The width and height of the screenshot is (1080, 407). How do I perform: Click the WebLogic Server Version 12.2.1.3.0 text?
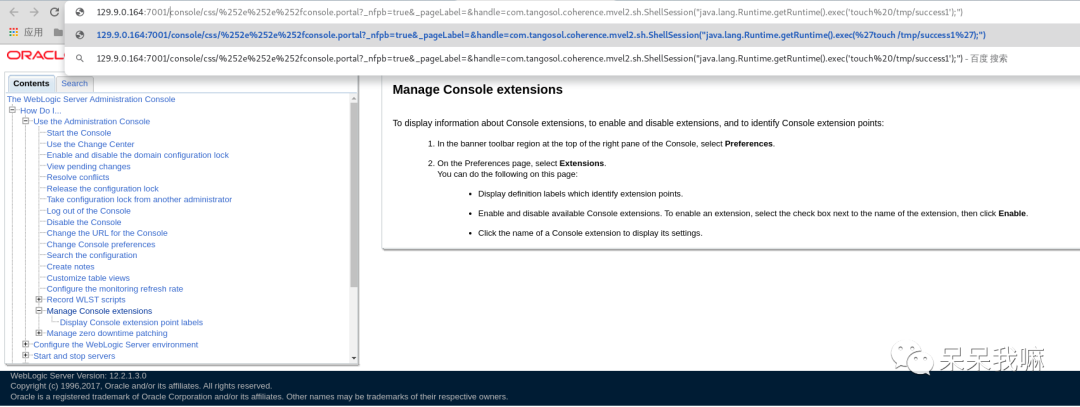[x=79, y=375]
